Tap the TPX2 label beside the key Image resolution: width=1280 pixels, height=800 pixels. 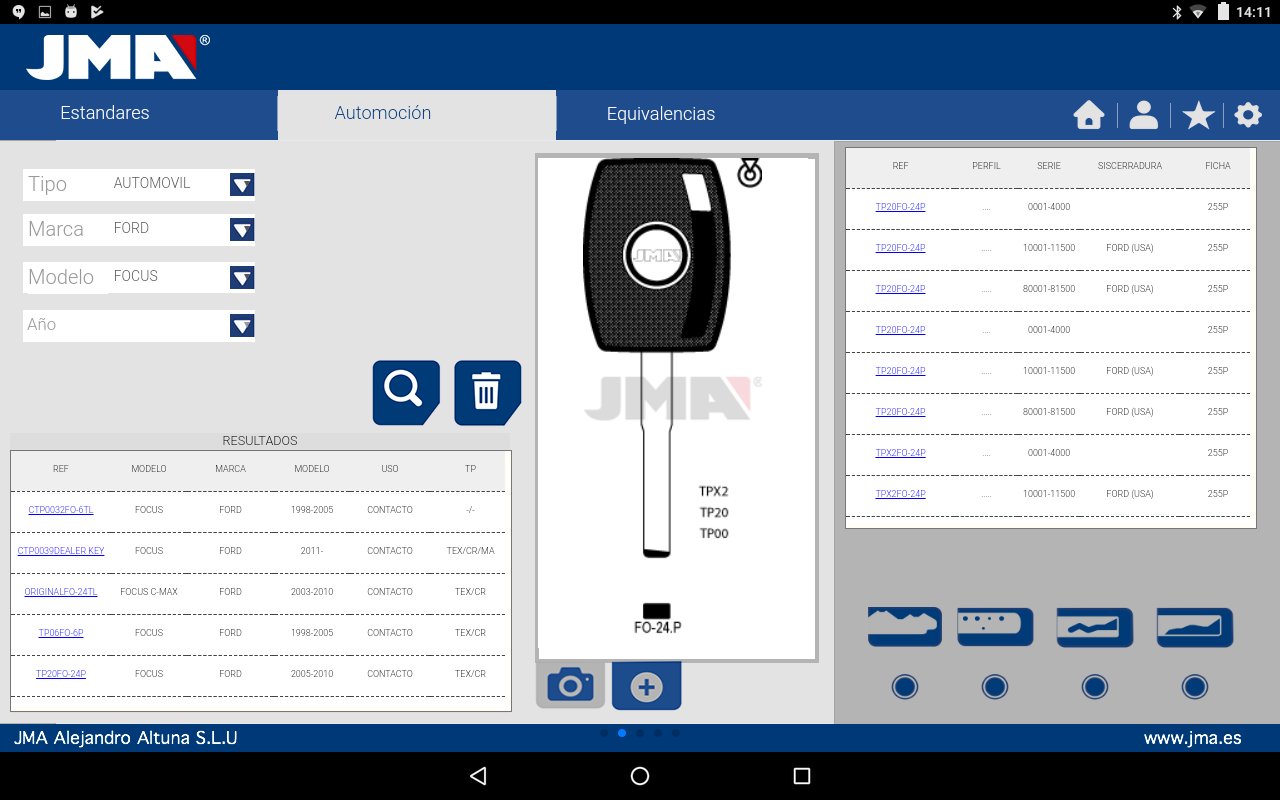click(x=714, y=492)
